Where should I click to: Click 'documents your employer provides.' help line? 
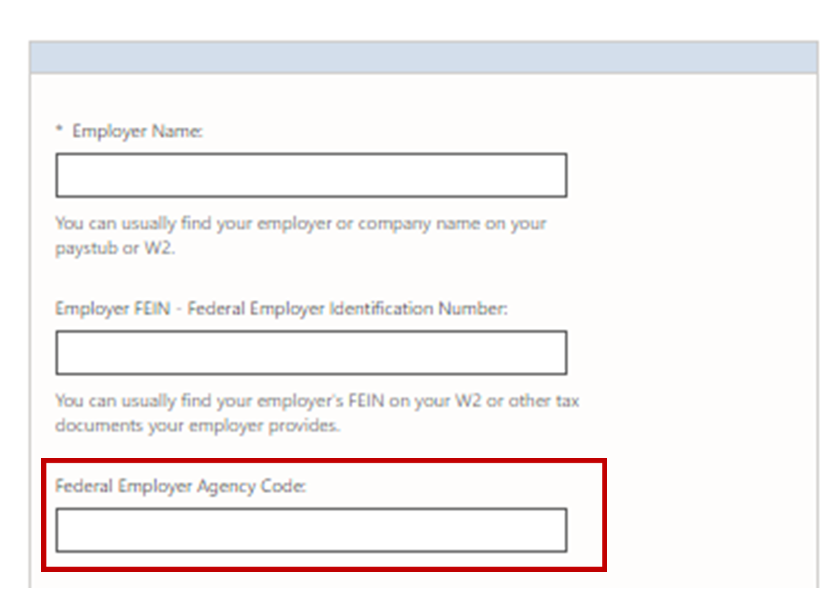(x=198, y=425)
